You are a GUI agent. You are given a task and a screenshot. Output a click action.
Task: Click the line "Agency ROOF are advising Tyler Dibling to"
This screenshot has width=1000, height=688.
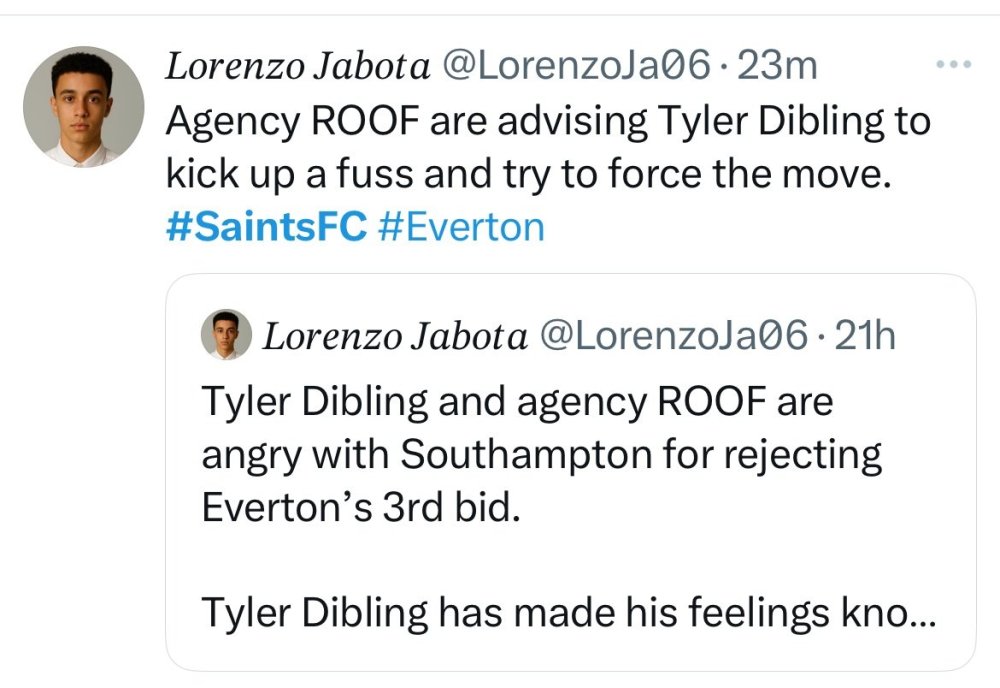coord(548,122)
